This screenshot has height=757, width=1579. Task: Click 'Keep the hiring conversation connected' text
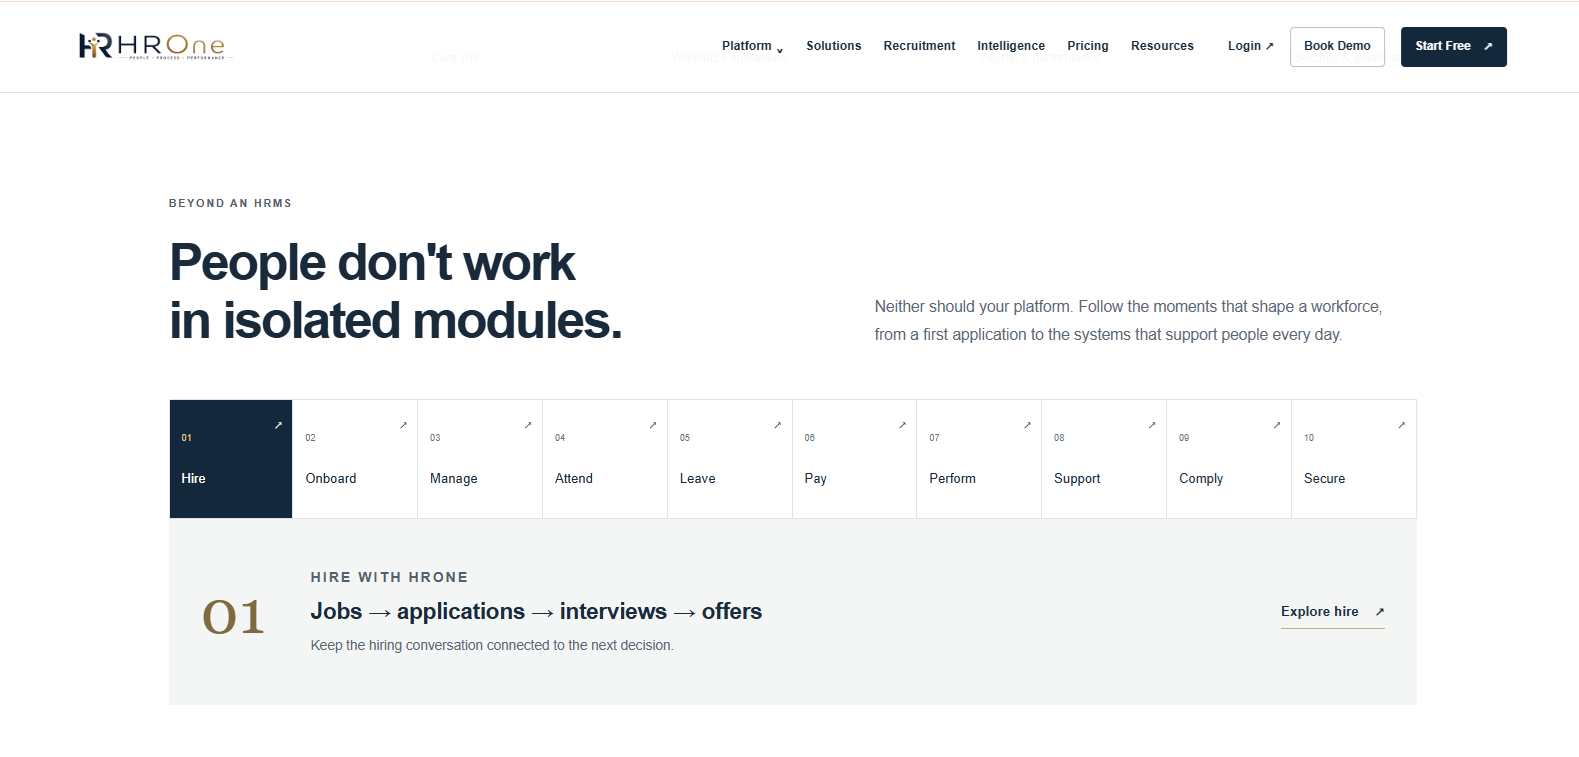click(492, 645)
